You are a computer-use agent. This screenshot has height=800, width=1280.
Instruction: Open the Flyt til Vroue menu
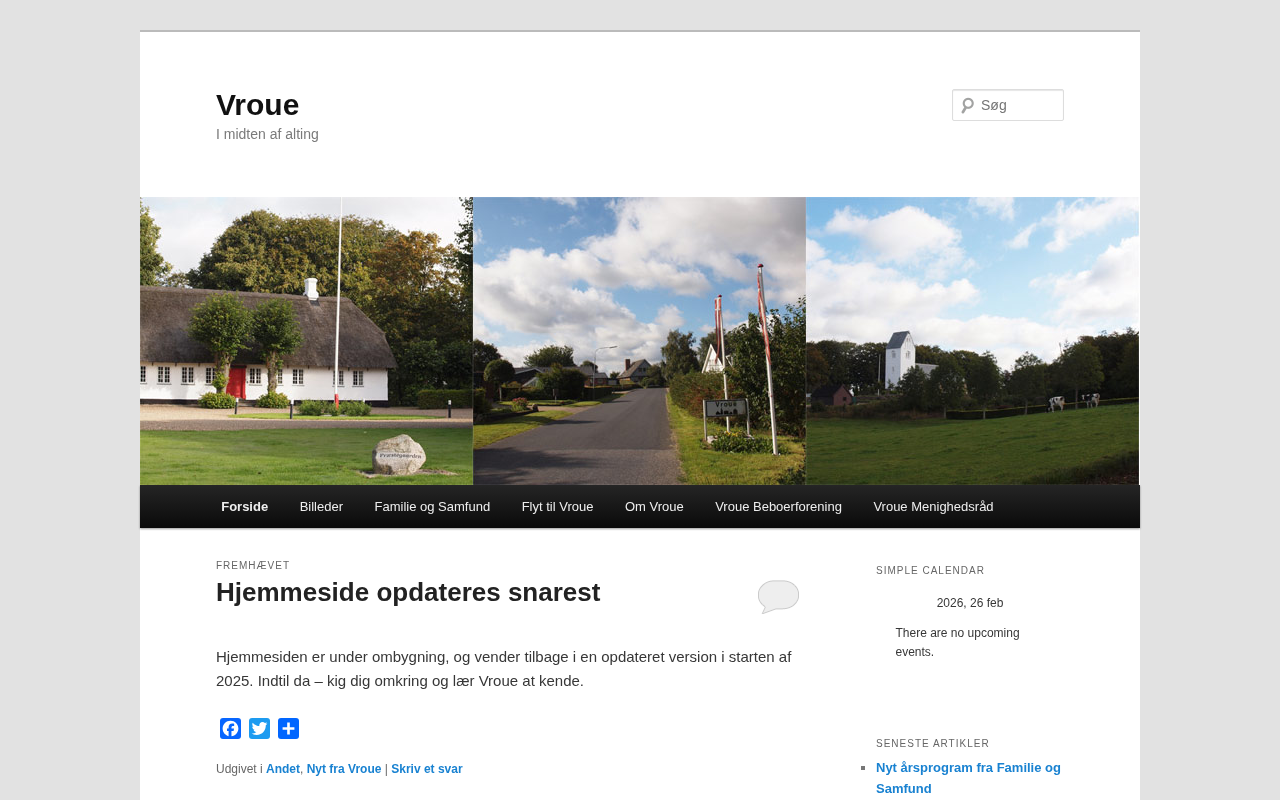click(557, 507)
